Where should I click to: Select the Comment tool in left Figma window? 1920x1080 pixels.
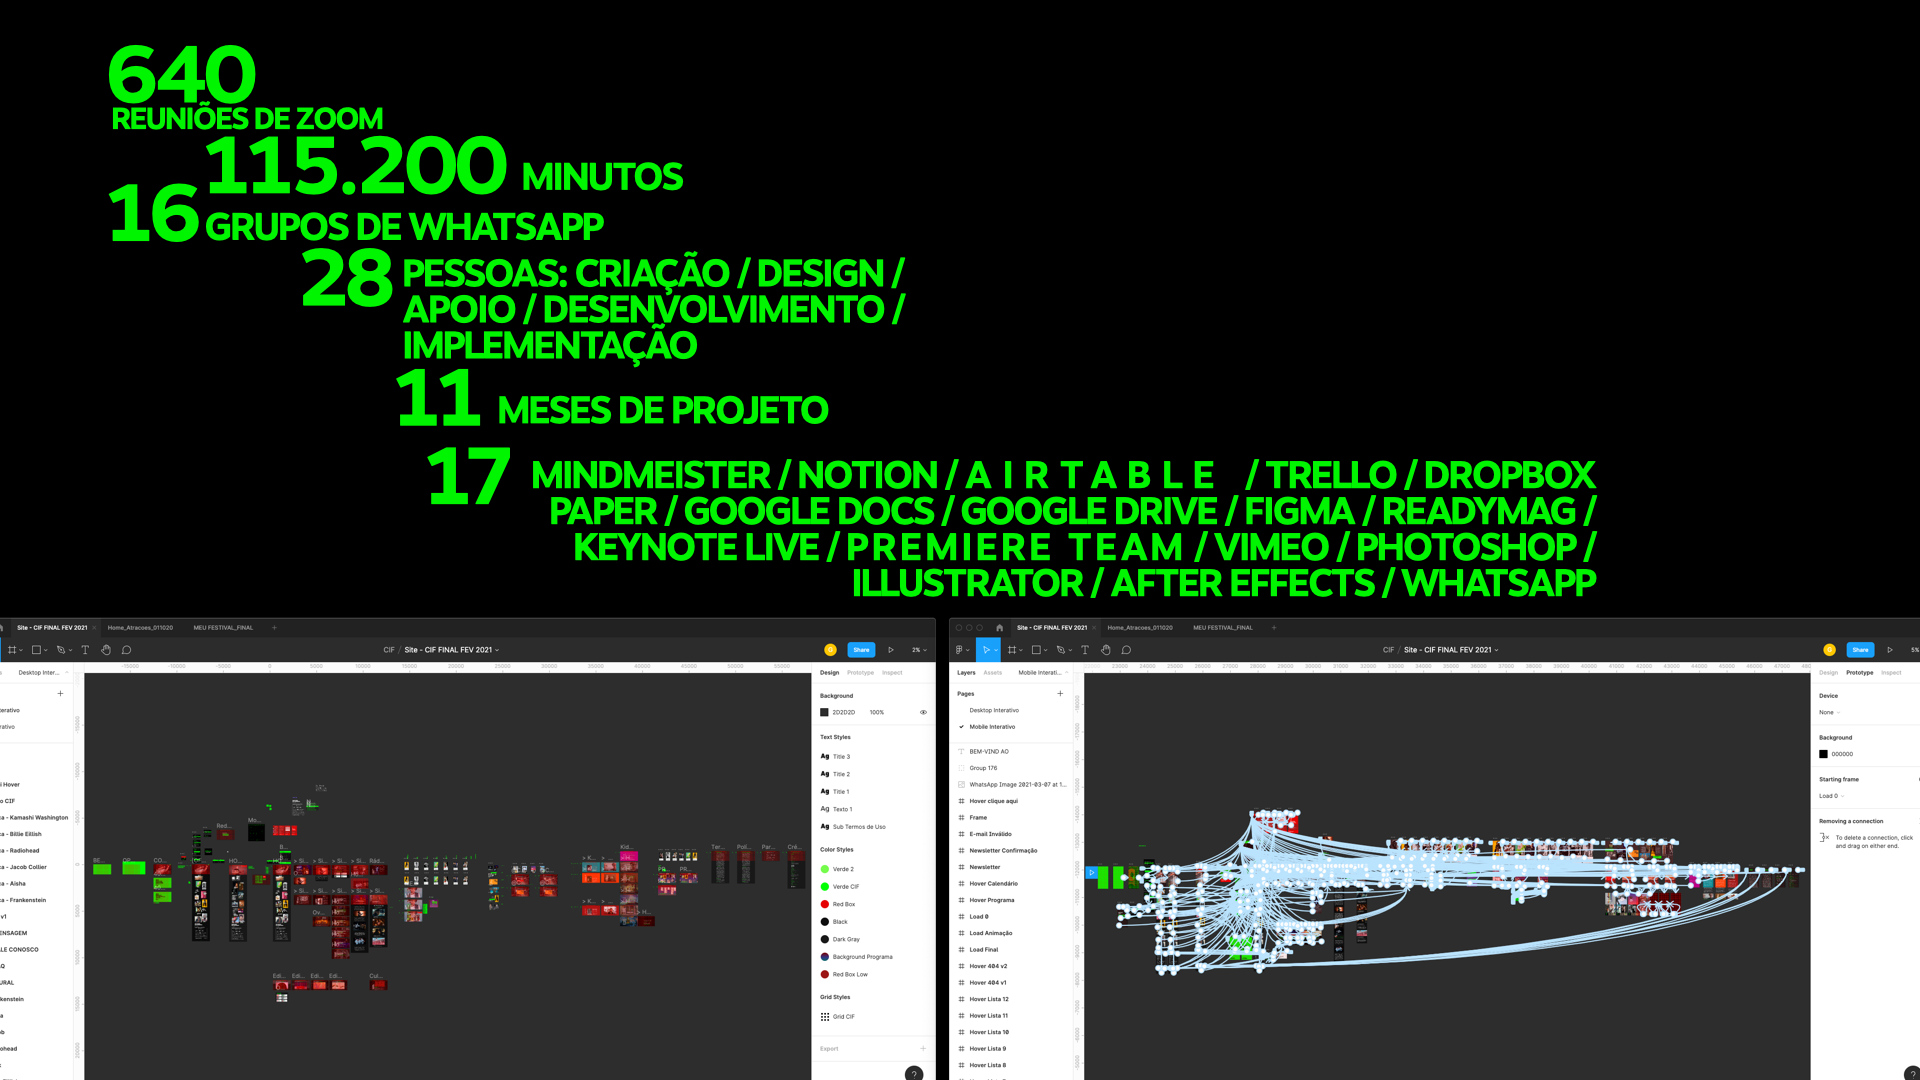coord(127,650)
